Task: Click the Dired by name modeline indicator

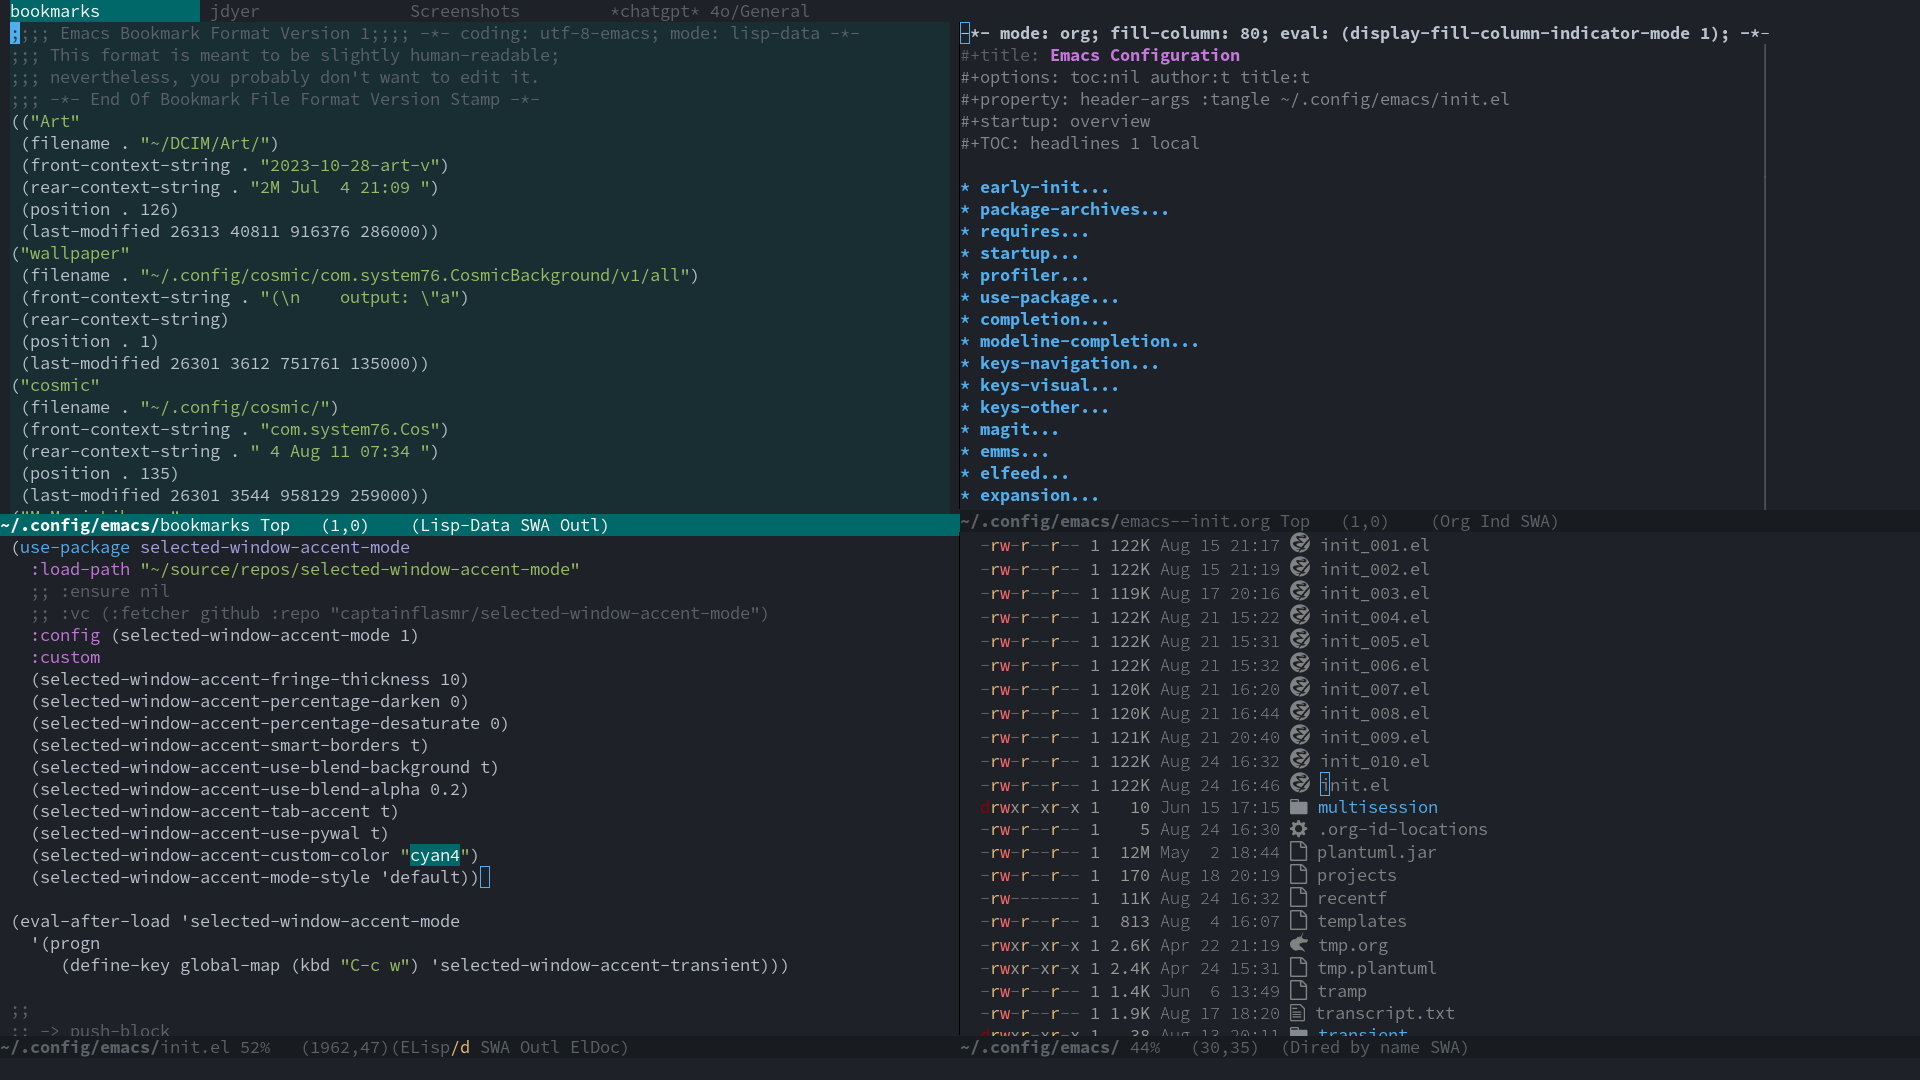Action: click(x=1355, y=1047)
